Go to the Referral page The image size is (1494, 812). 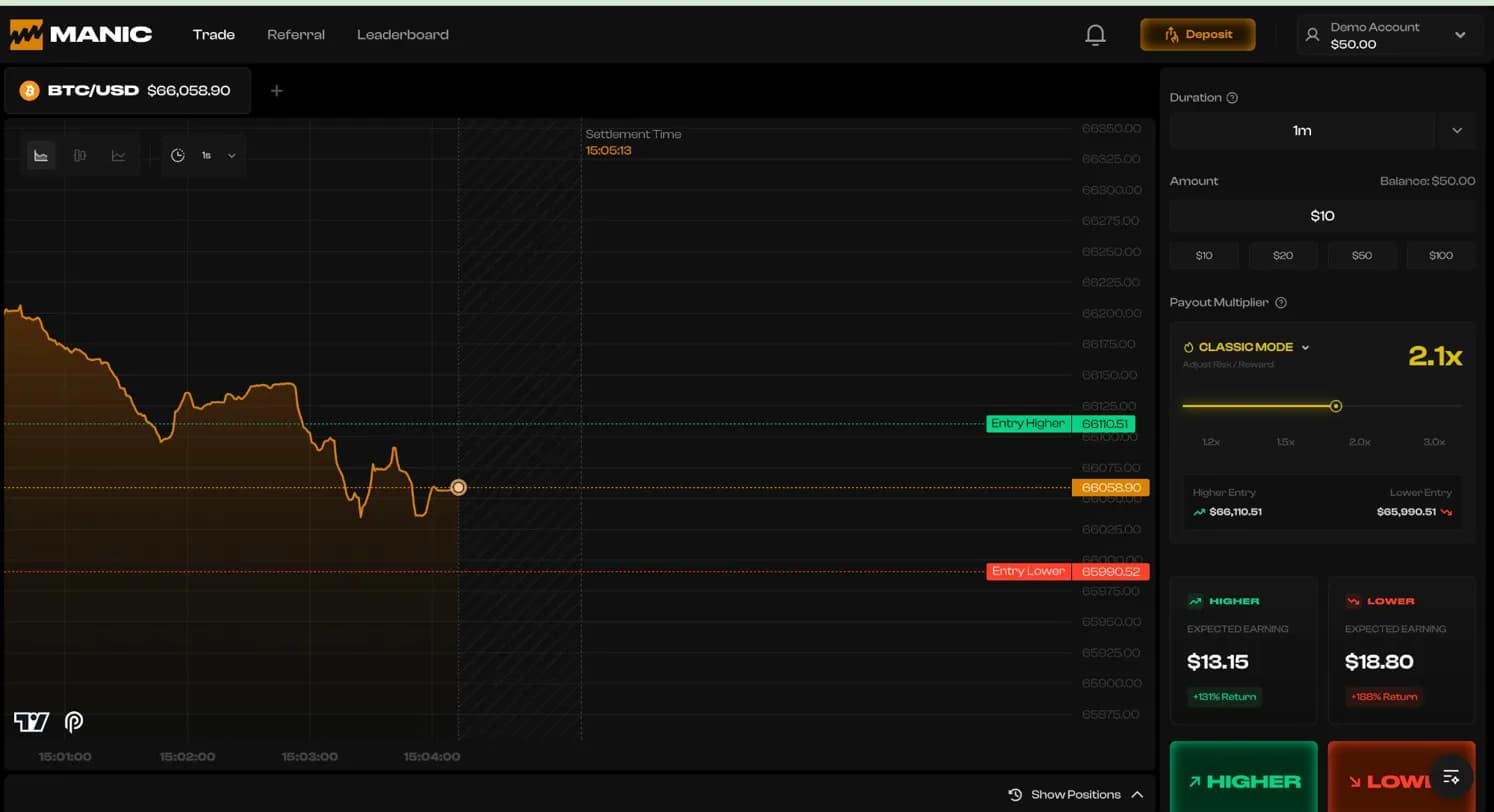[296, 35]
